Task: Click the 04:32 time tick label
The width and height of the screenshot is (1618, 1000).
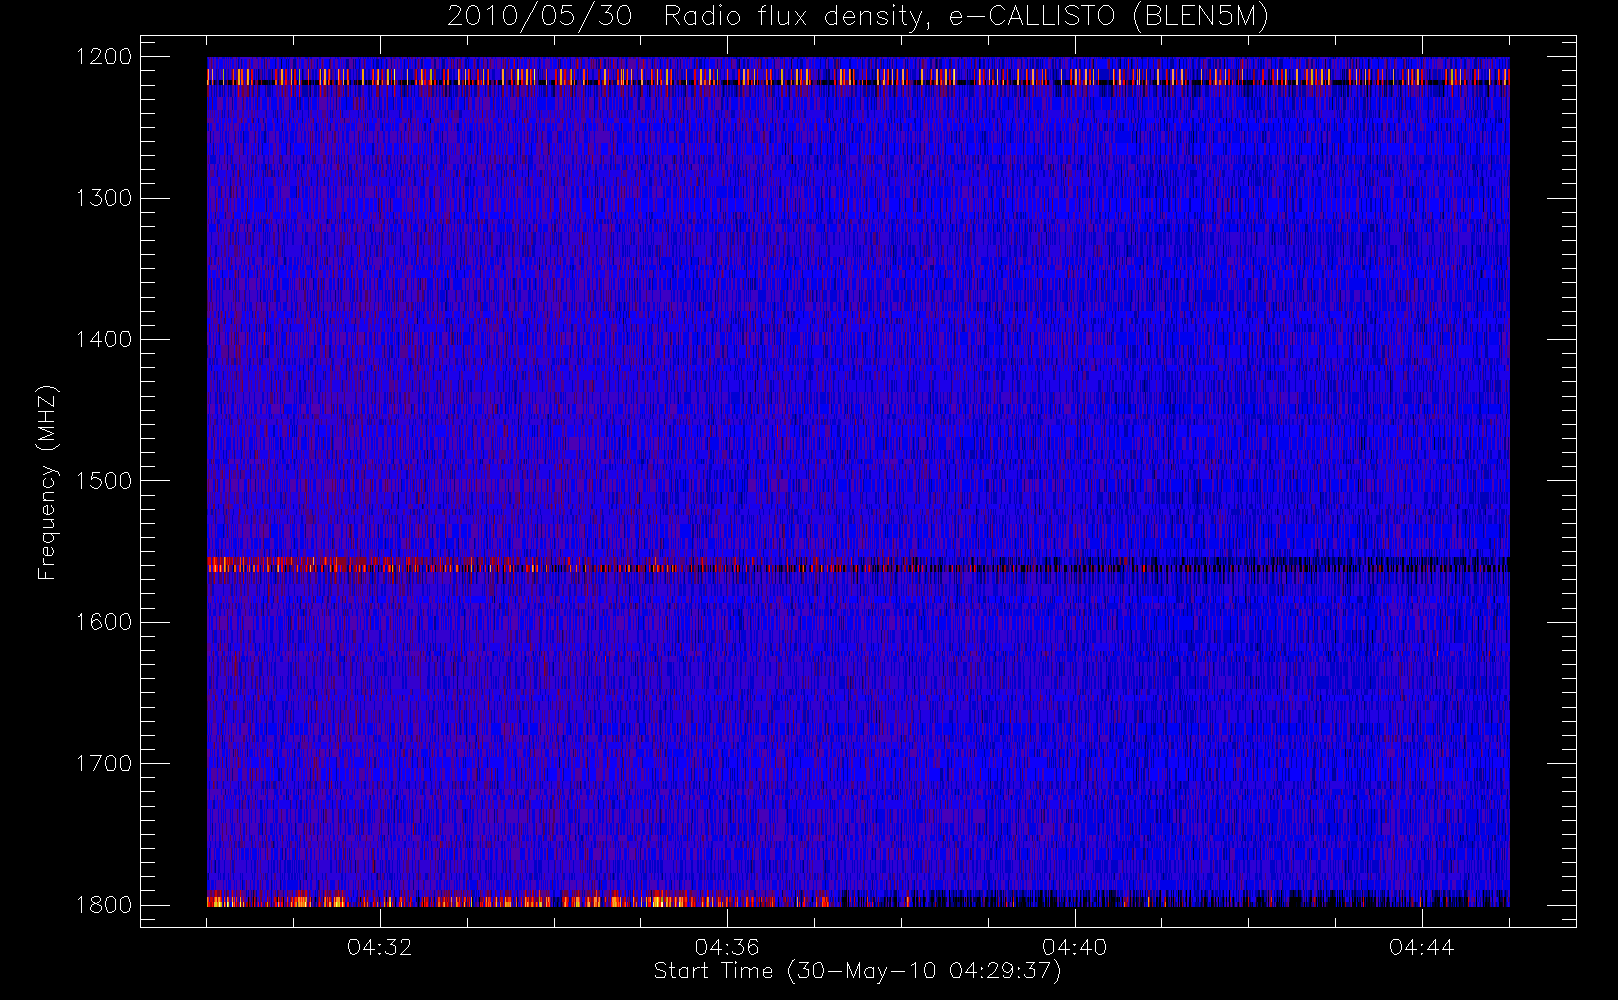Action: (380, 947)
